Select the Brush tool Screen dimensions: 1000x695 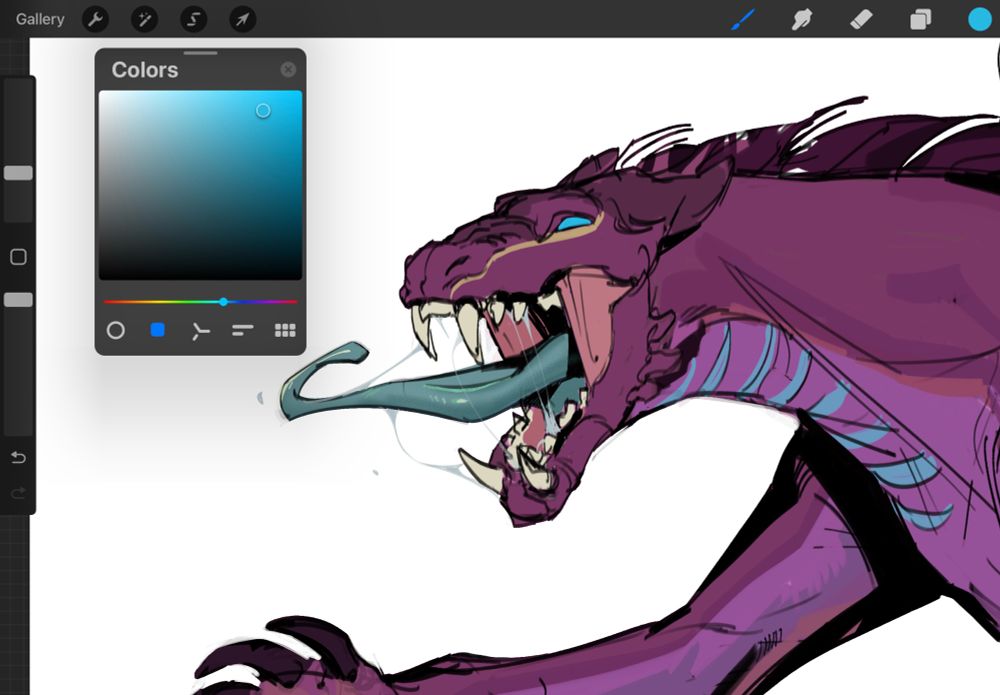point(743,19)
